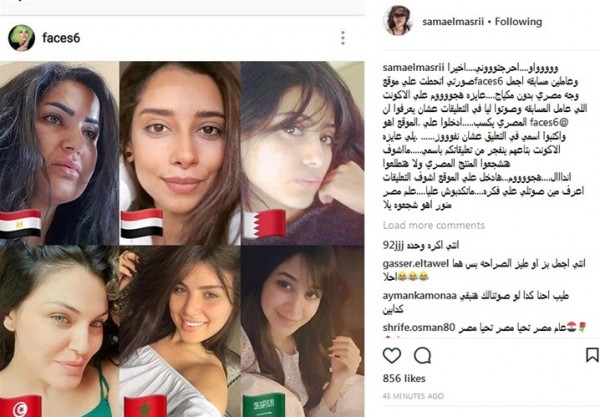Select the bottom-left photo with Tunisia flag

[59, 331]
